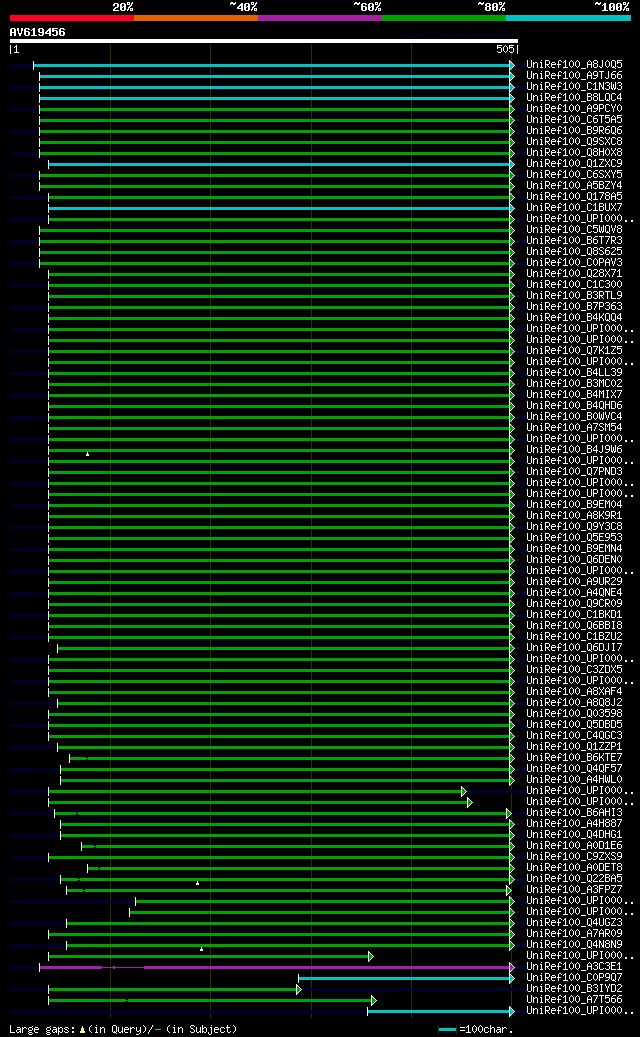The image size is (640, 1037).
Task: Select the UniRef100_C5WQV8 label
Action: pos(574,229)
